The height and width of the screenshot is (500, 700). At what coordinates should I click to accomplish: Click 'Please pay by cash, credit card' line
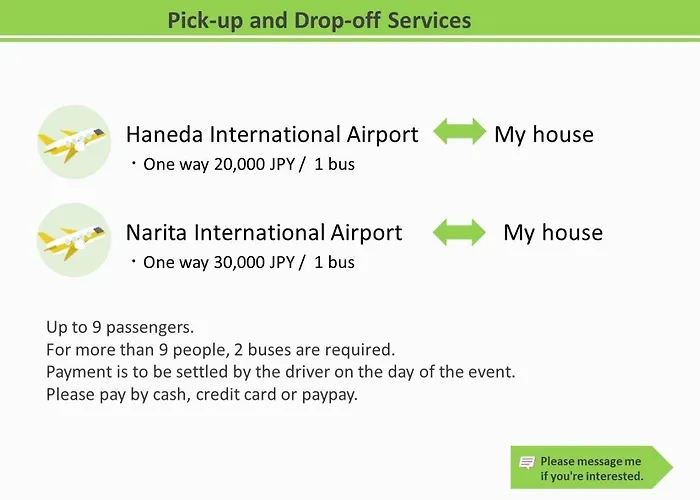202,395
